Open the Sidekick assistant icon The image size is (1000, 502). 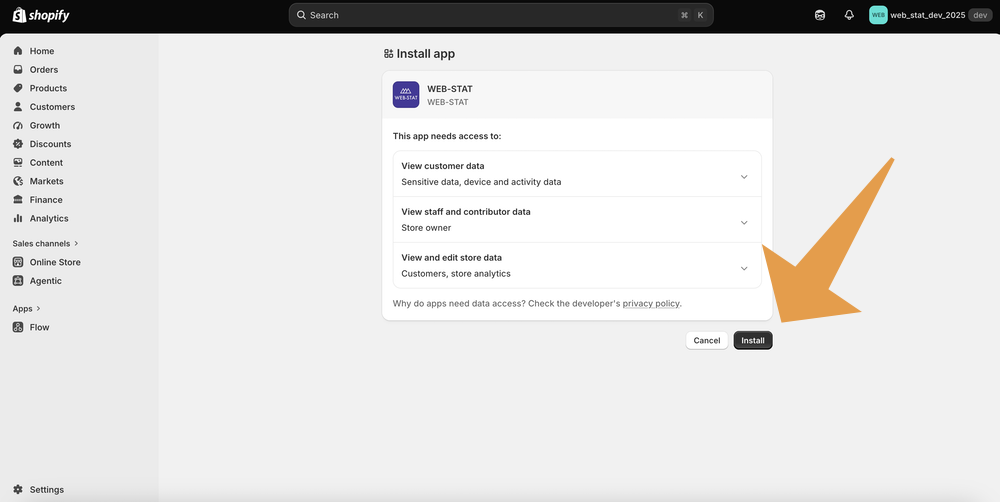tap(820, 15)
